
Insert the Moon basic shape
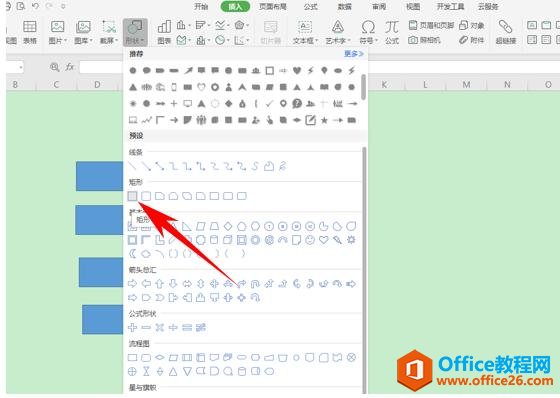(132, 254)
